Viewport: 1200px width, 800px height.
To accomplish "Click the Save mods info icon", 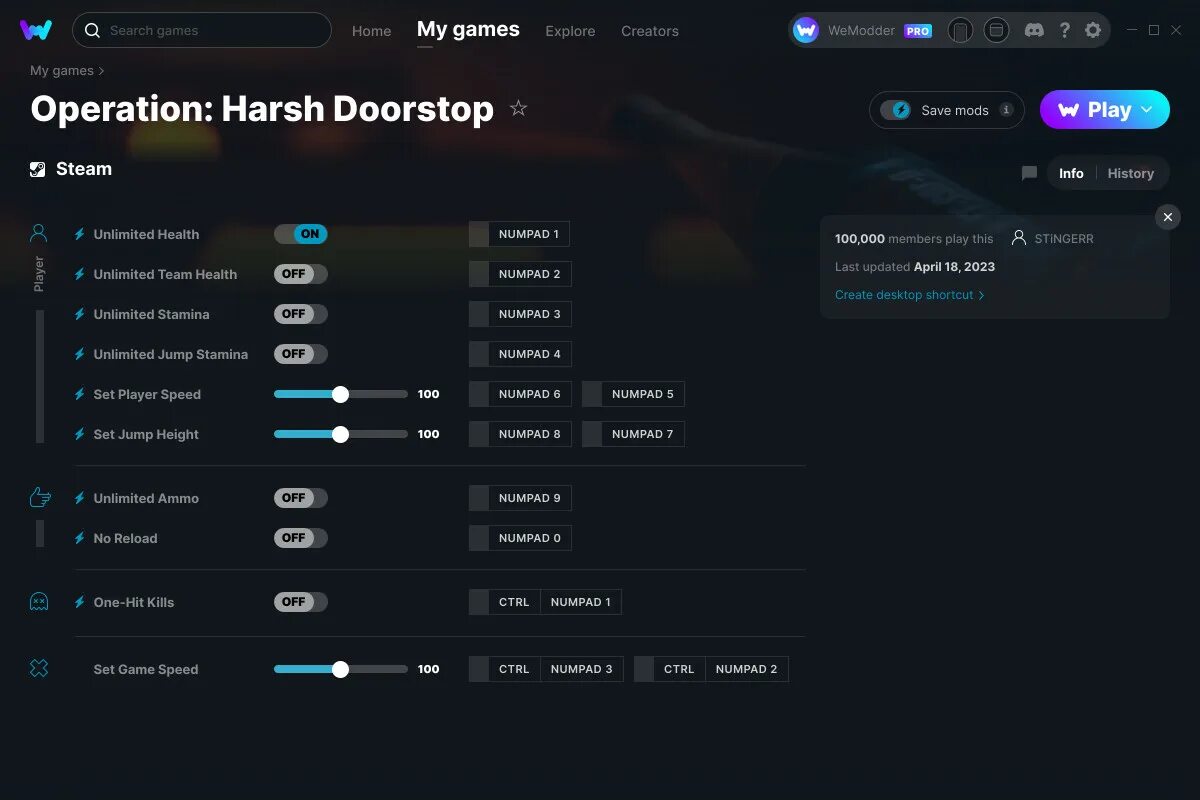I will [1006, 110].
